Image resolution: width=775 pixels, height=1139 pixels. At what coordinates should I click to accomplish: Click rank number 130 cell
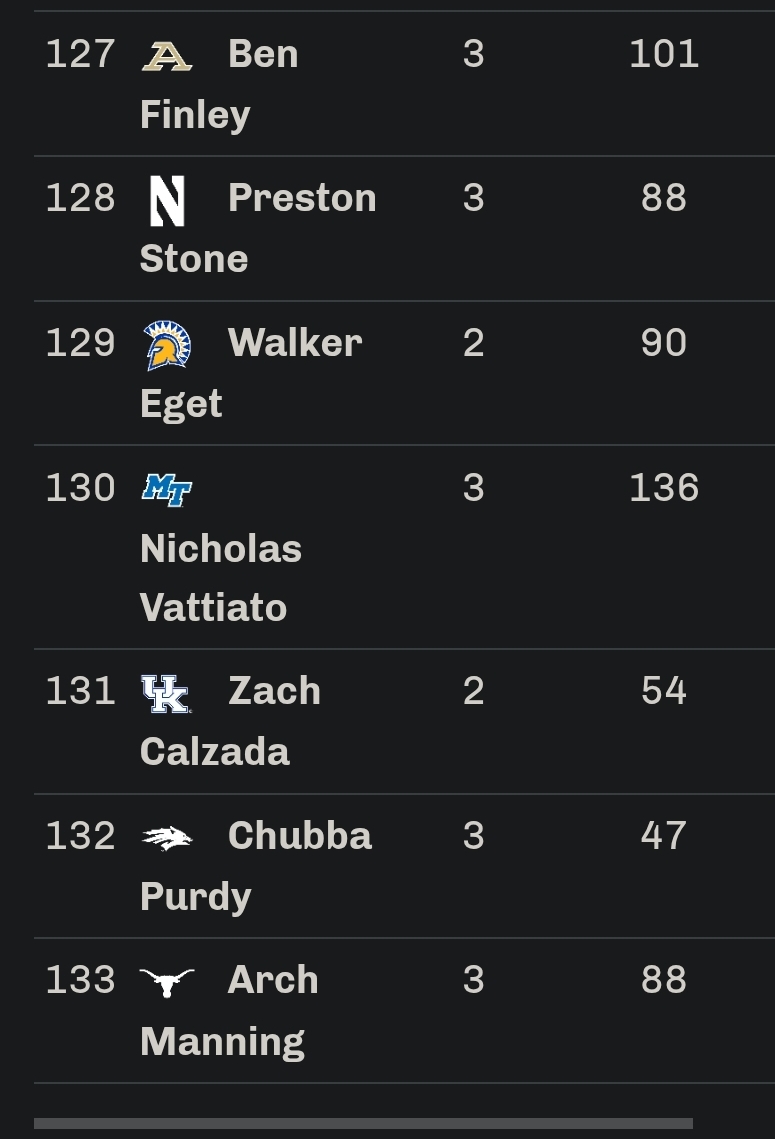(x=81, y=487)
